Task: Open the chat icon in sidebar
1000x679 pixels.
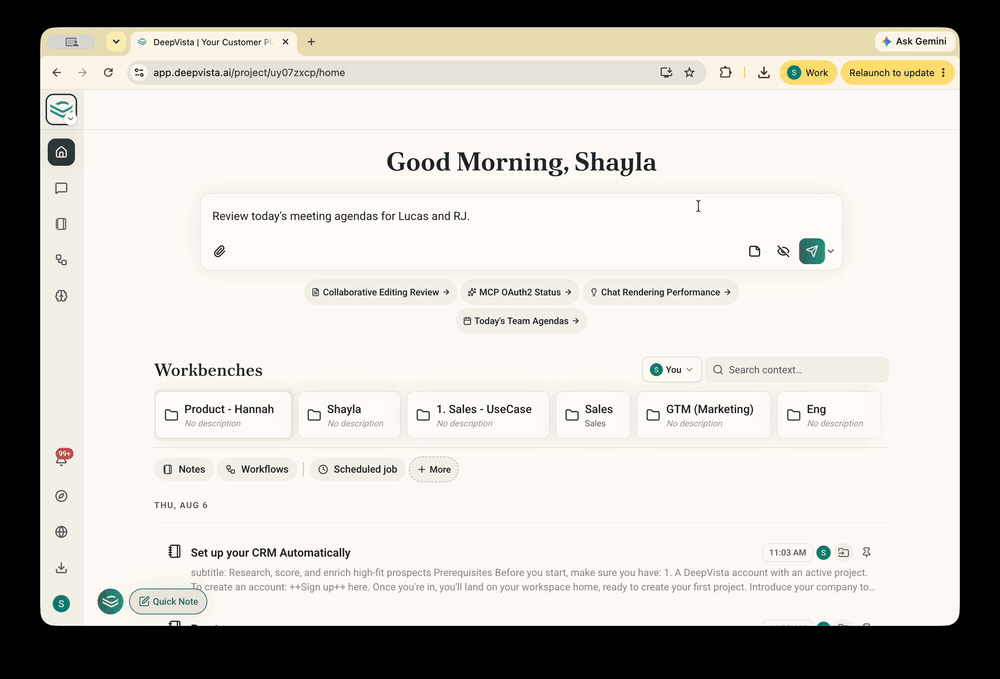Action: pyautogui.click(x=61, y=188)
